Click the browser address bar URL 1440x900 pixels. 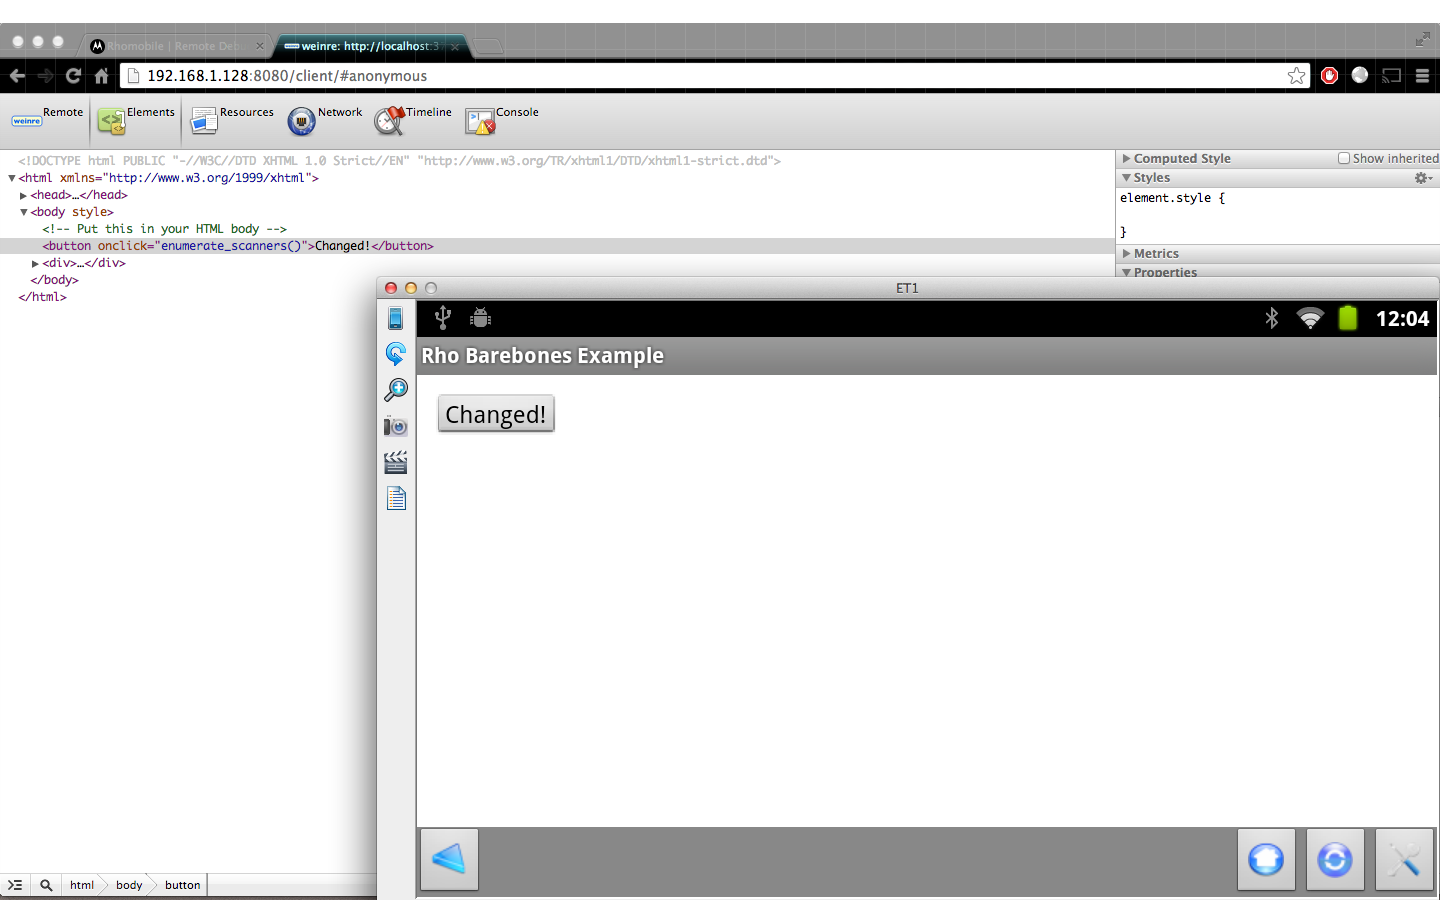[x=287, y=76]
